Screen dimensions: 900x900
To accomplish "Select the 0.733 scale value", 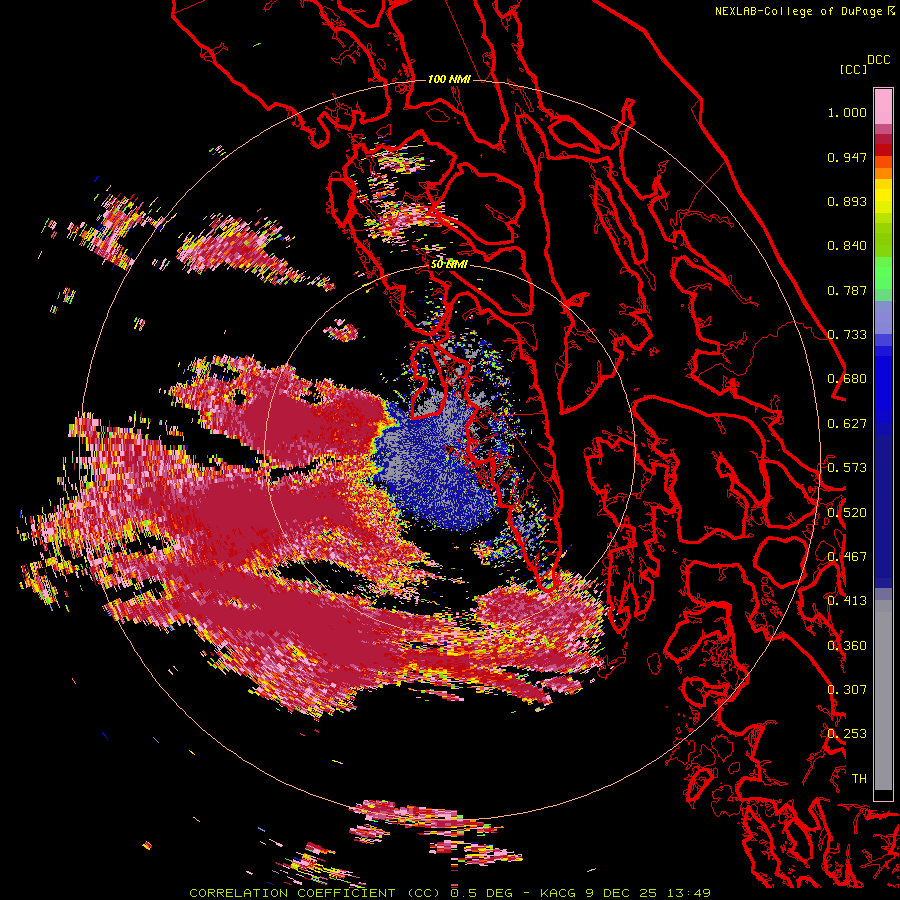I will pyautogui.click(x=847, y=335).
